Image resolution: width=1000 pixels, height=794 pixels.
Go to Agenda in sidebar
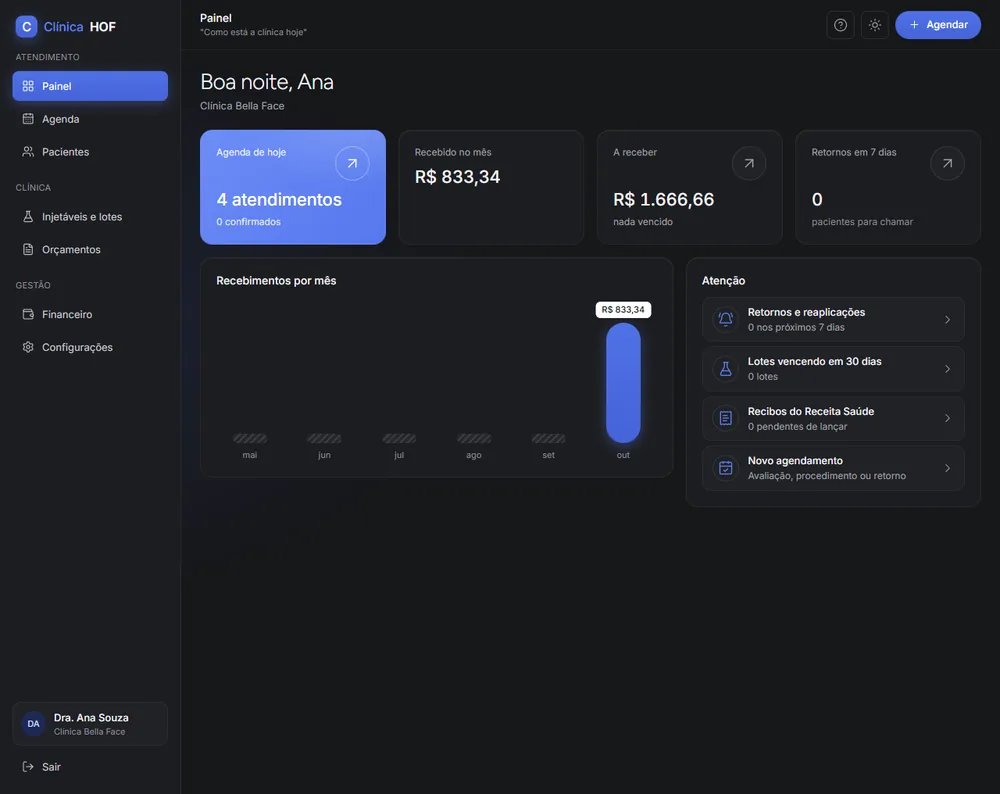click(x=90, y=119)
